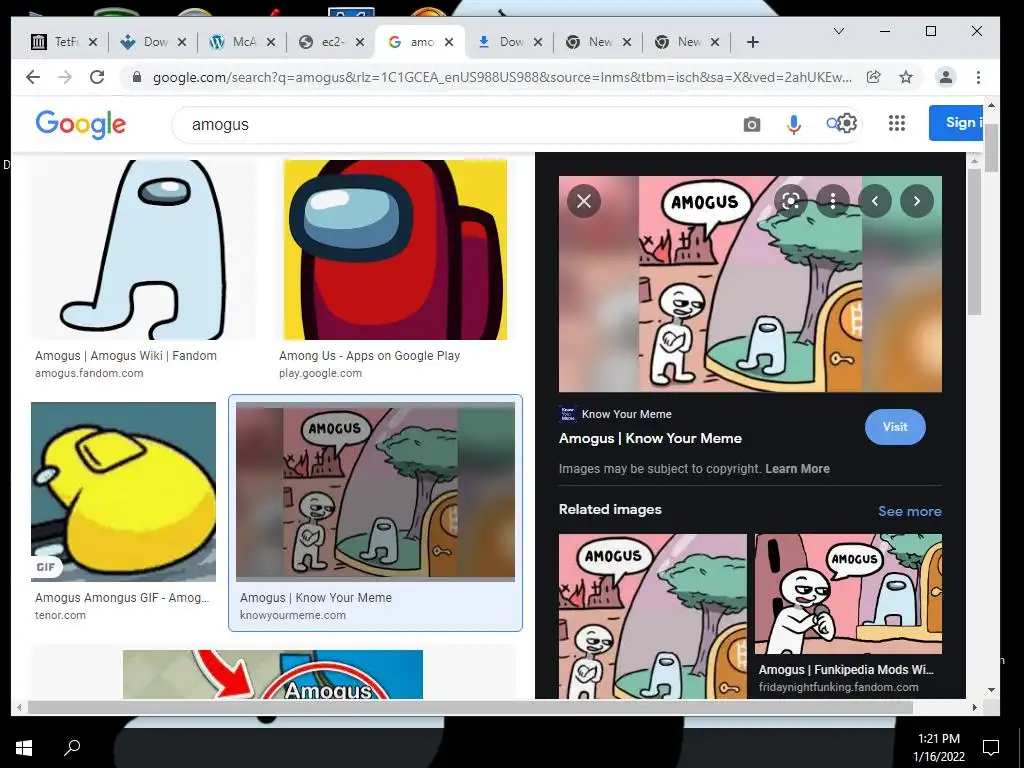Click the play.google.com source text
Image resolution: width=1024 pixels, height=768 pixels.
(320, 374)
